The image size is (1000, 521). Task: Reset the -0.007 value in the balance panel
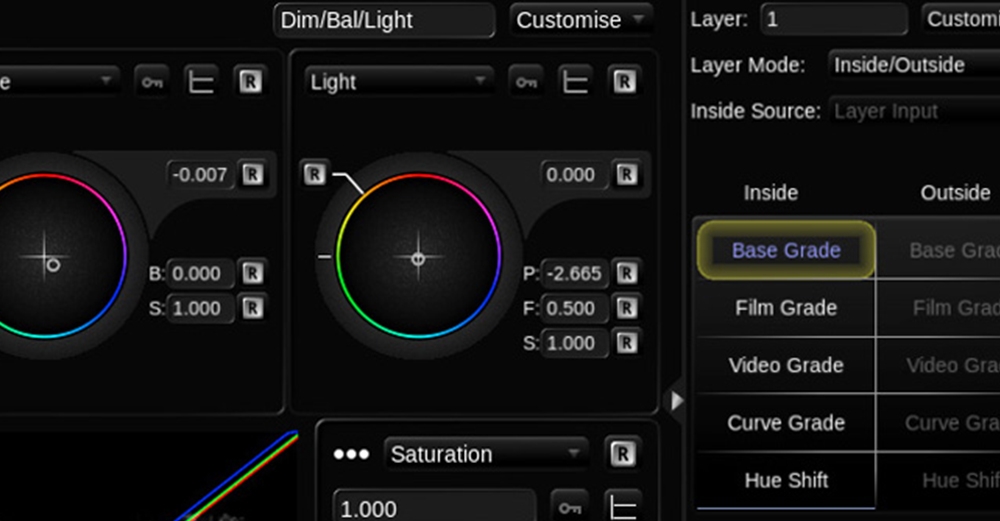coord(251,174)
